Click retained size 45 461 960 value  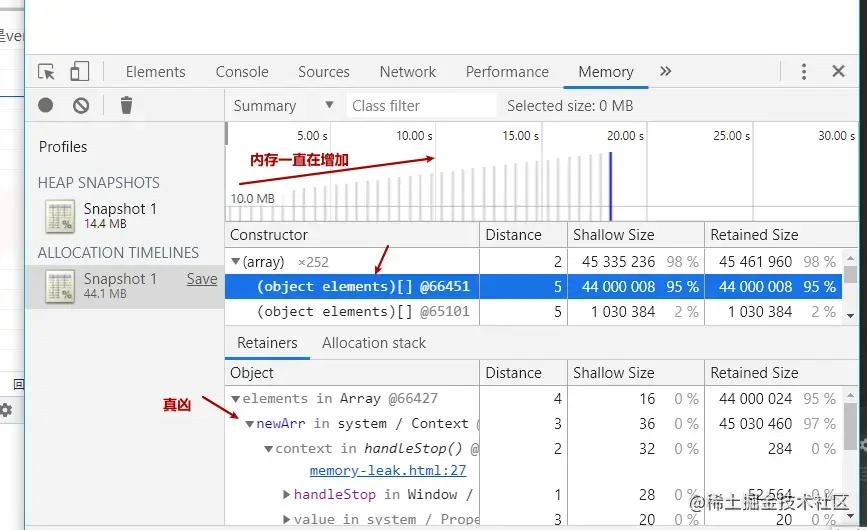[755, 261]
